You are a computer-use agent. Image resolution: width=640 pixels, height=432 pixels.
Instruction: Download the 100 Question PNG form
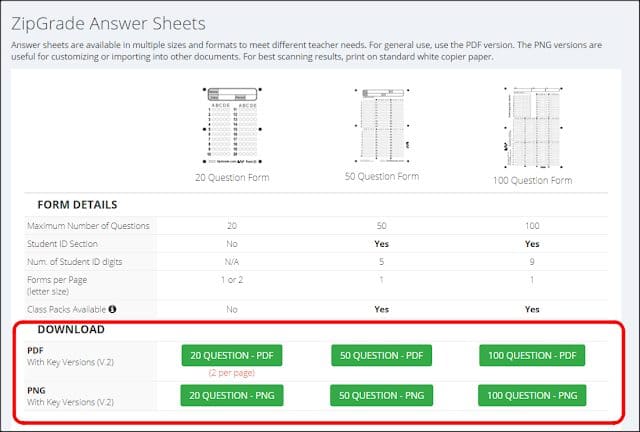(532, 395)
